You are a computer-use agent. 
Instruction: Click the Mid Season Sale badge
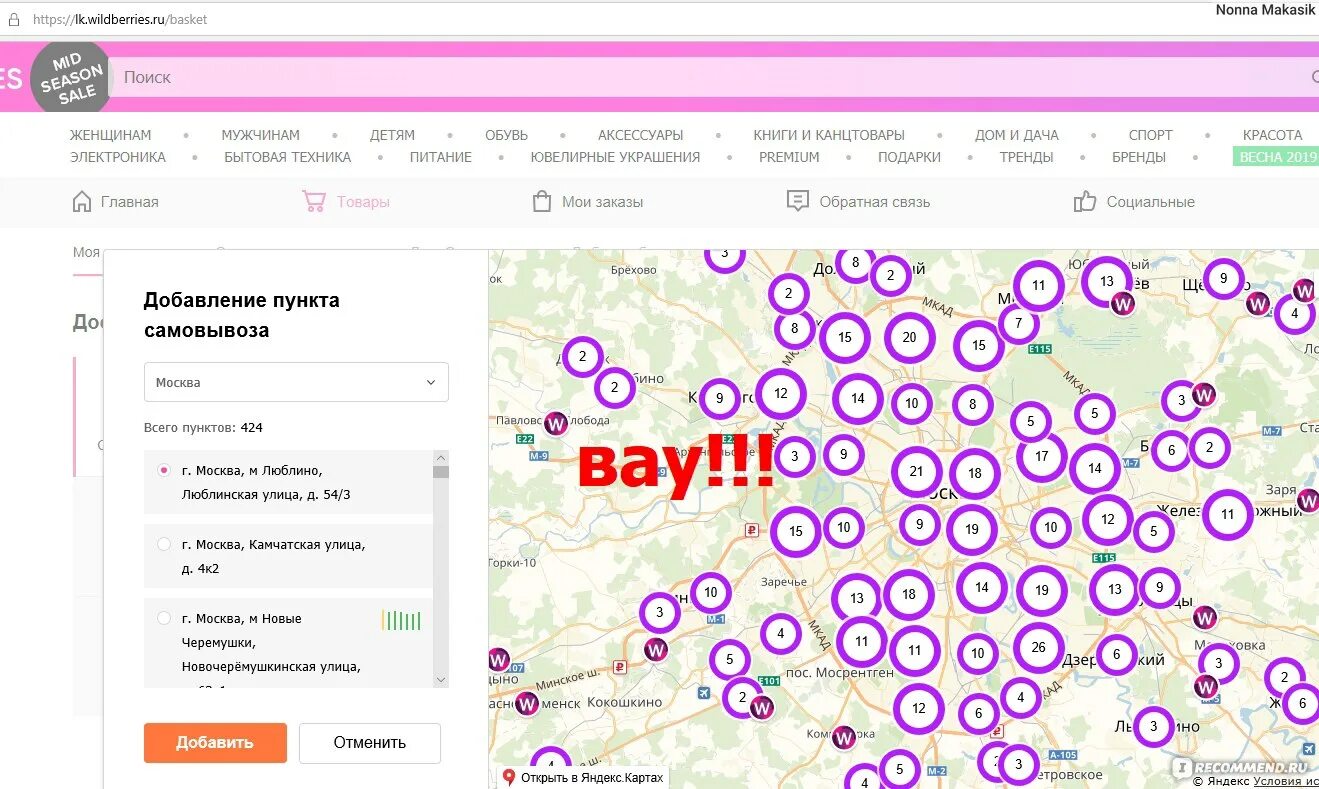[71, 78]
